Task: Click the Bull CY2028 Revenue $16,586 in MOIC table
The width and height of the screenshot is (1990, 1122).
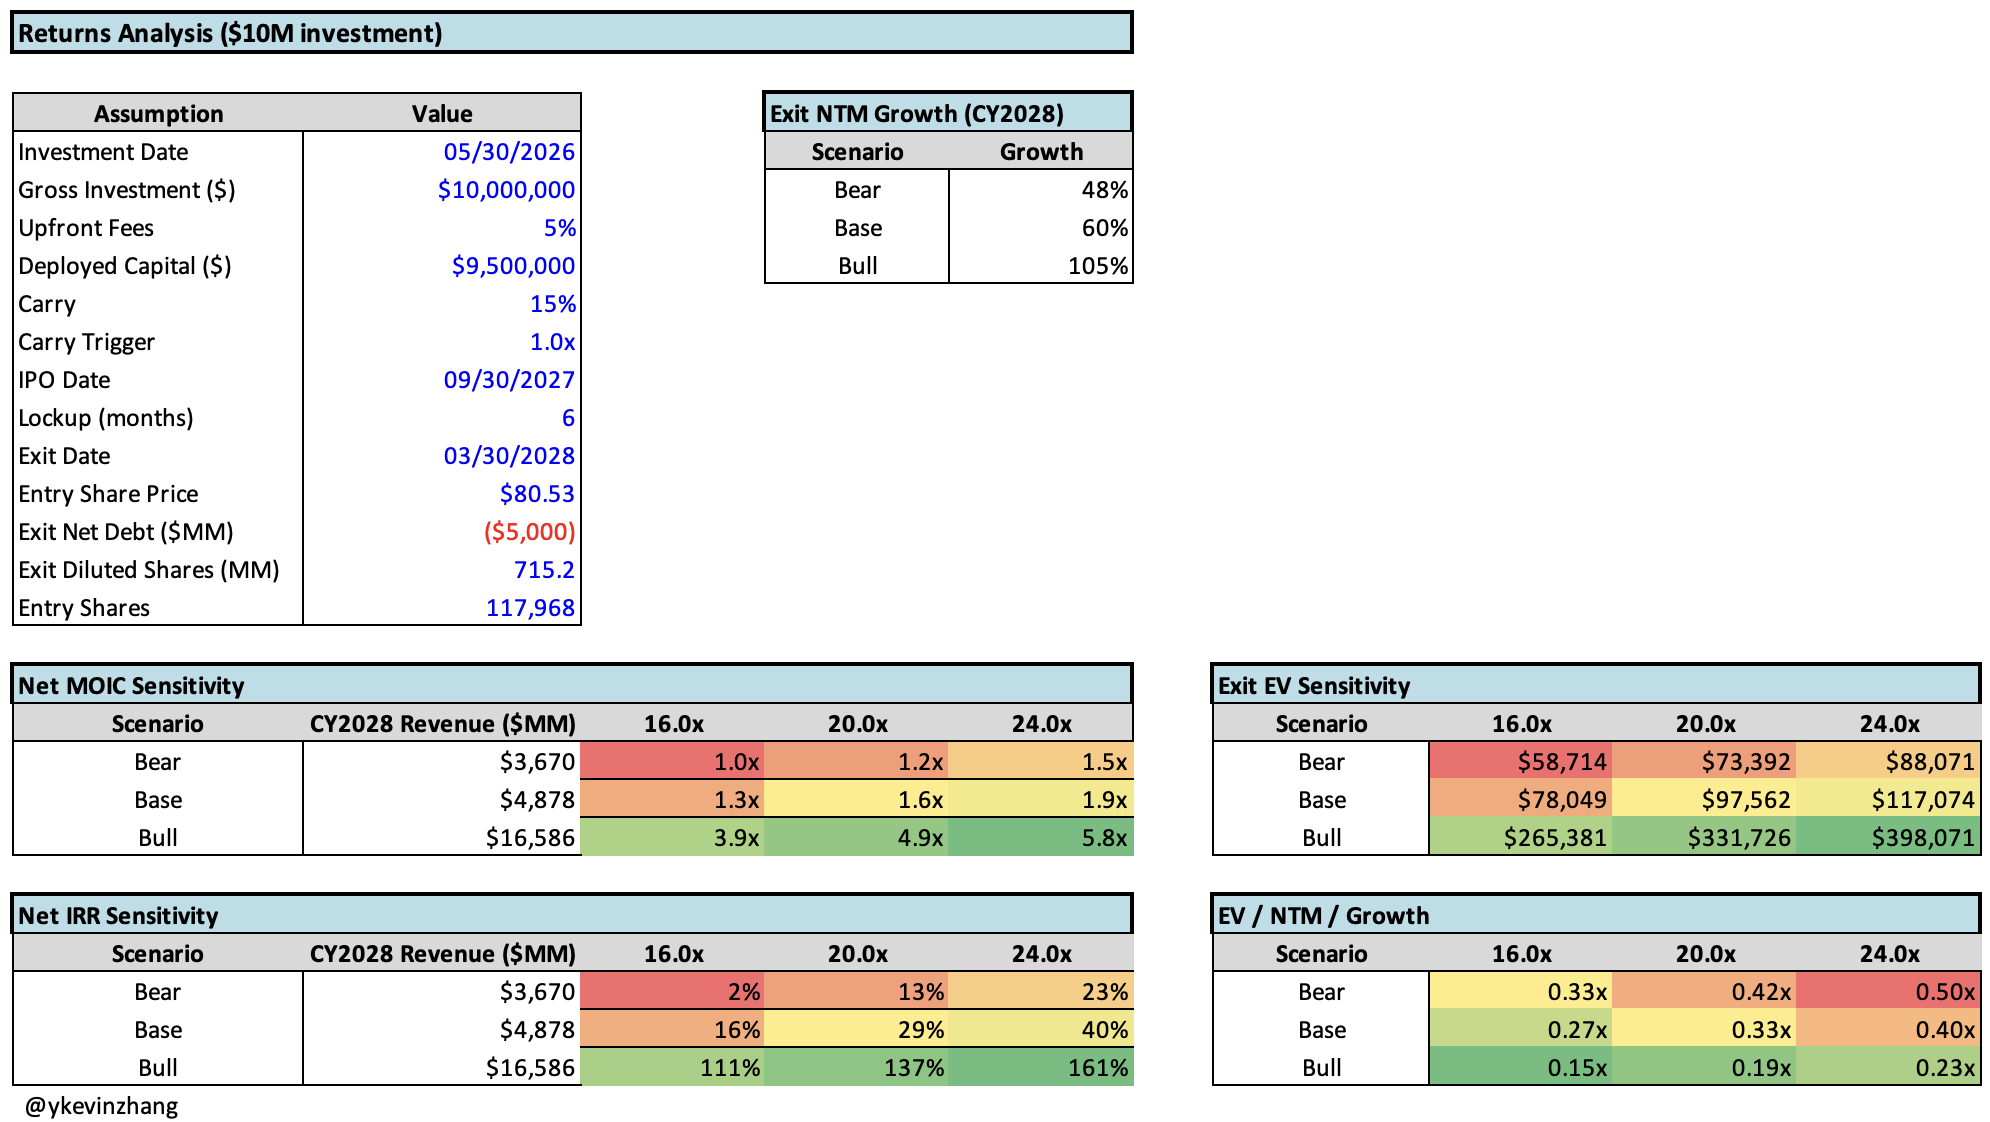Action: [x=441, y=838]
